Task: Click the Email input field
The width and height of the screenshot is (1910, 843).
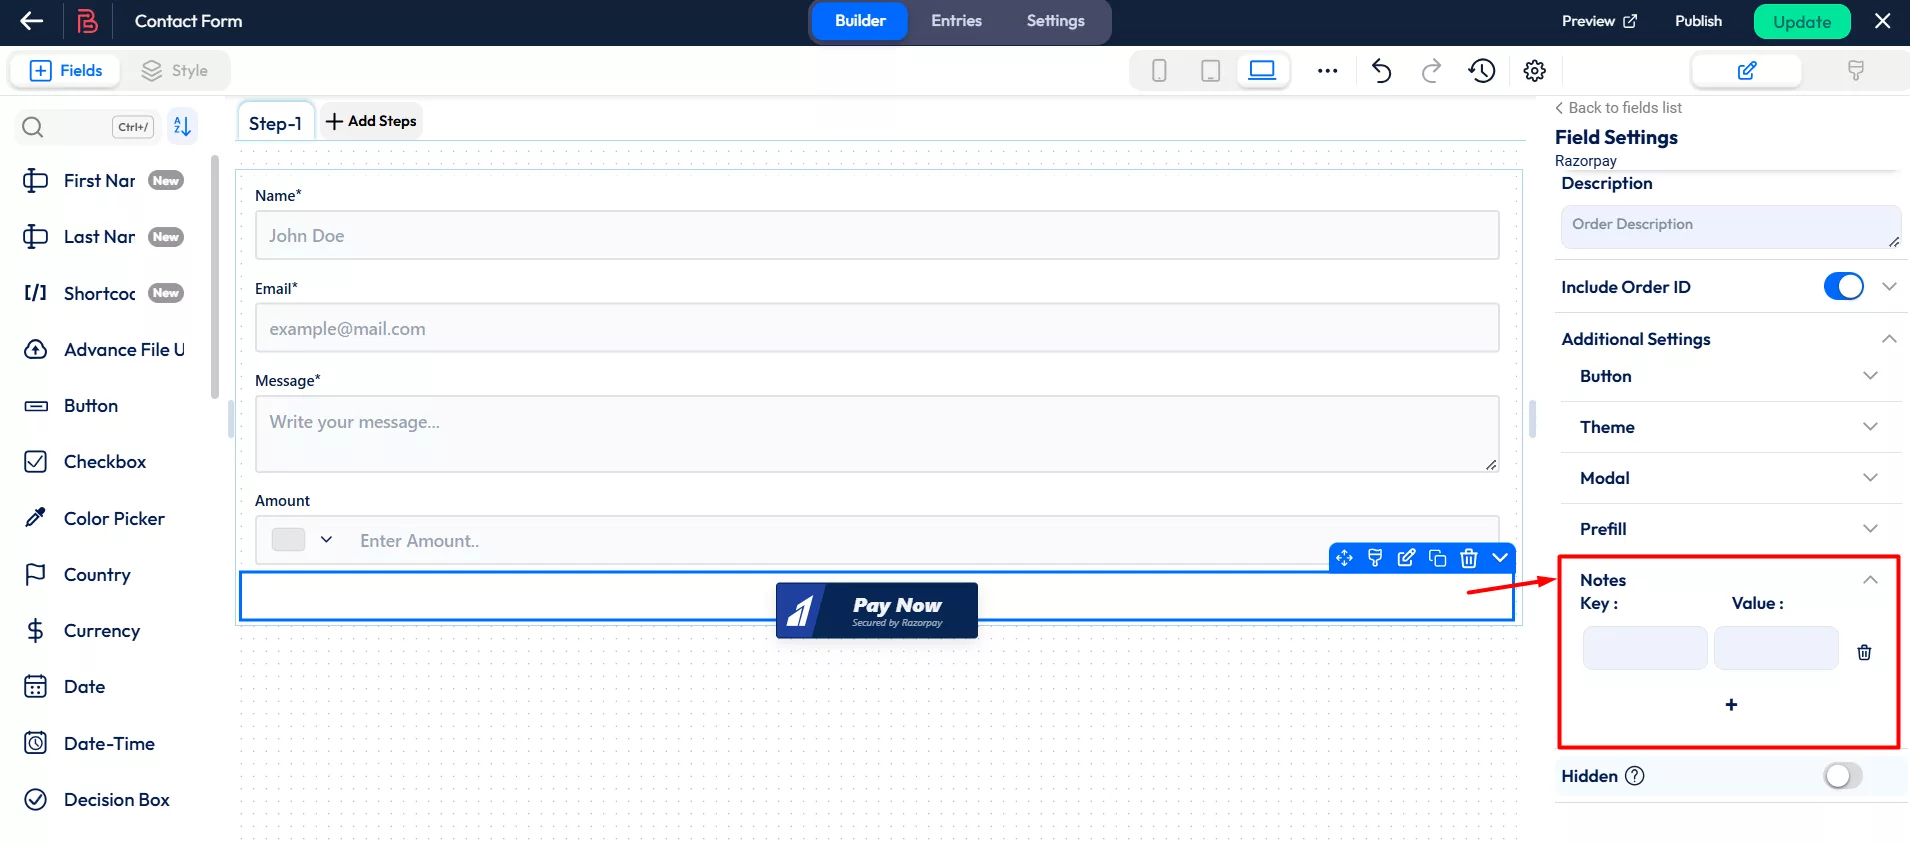Action: [877, 328]
